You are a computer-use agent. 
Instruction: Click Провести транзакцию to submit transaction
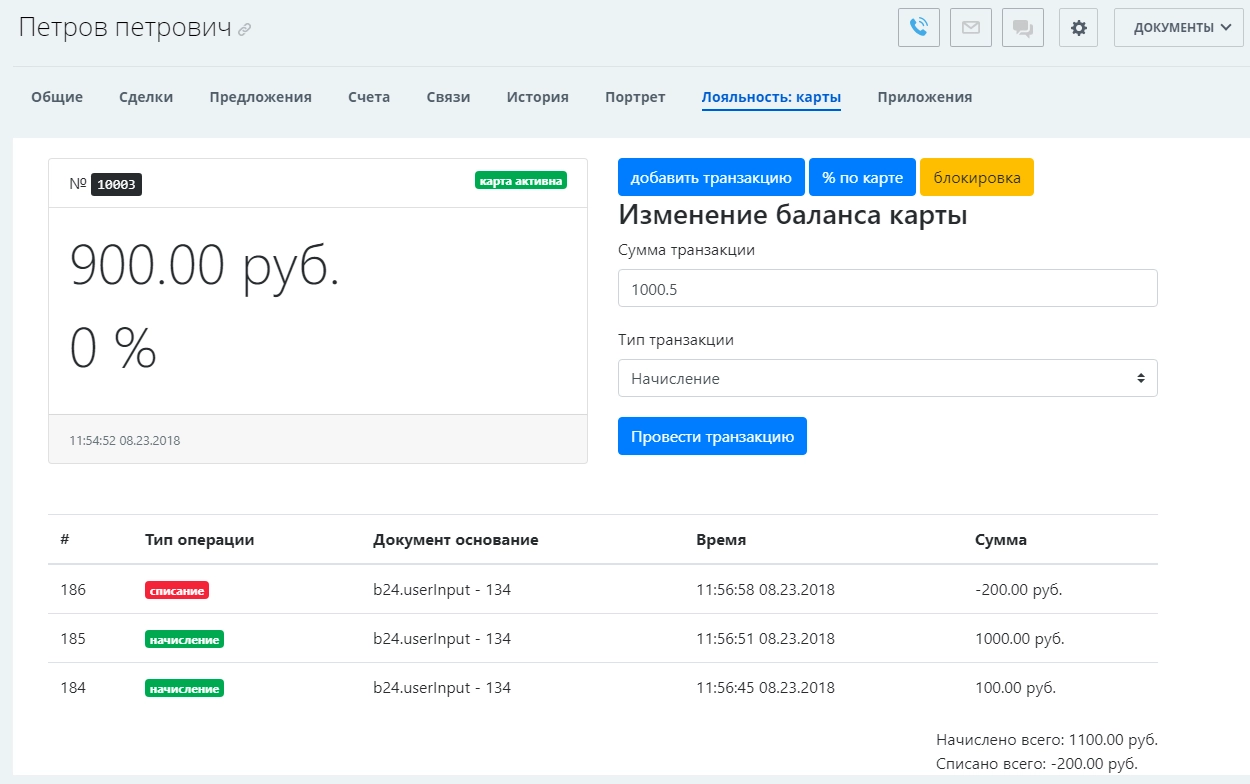(712, 436)
